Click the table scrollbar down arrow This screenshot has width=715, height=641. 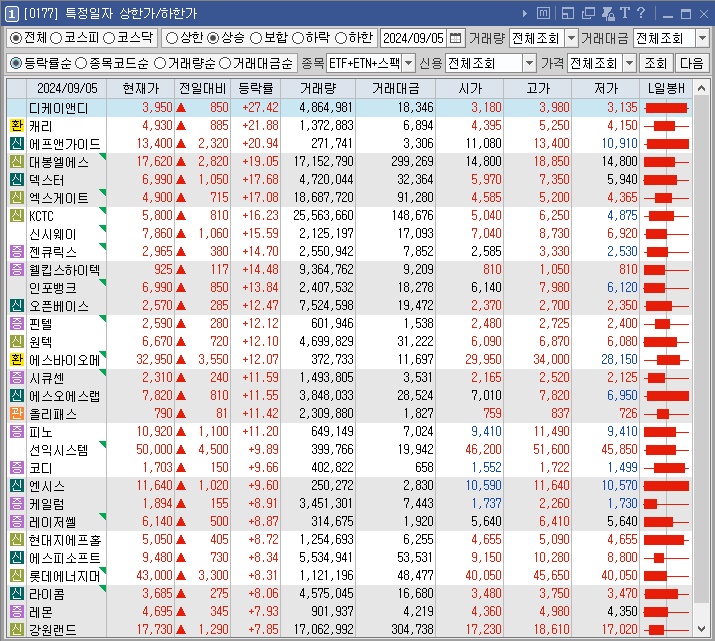coord(701,629)
